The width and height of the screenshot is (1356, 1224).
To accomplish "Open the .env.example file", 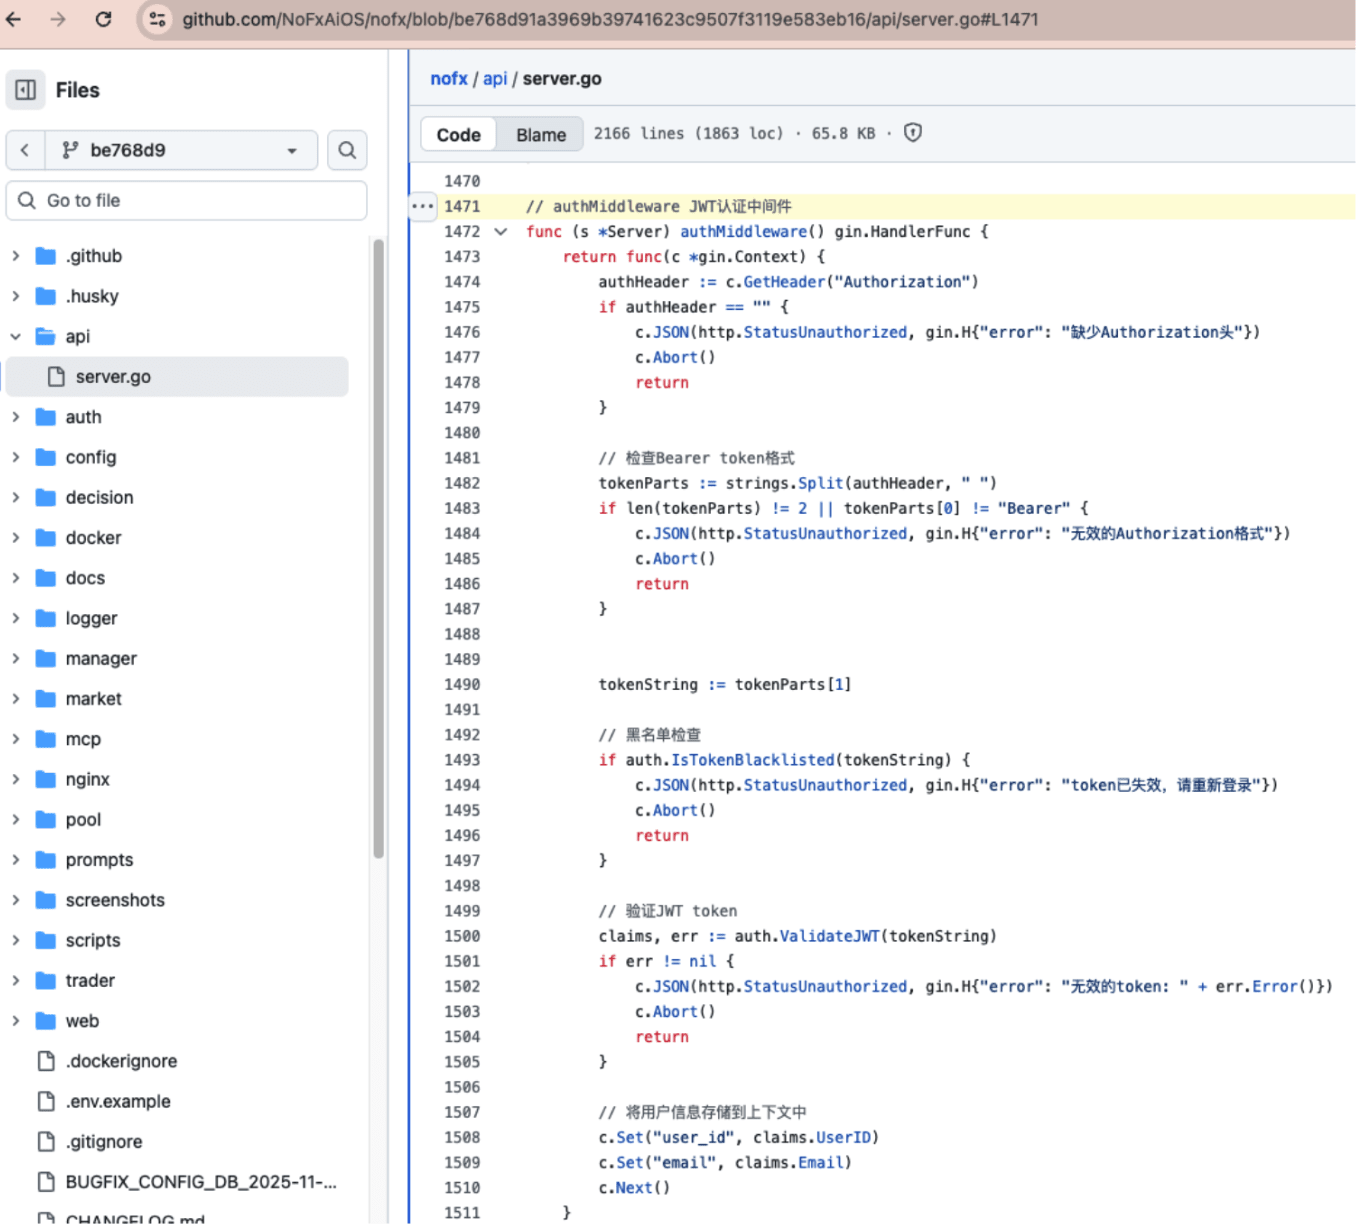I will coord(117,1101).
